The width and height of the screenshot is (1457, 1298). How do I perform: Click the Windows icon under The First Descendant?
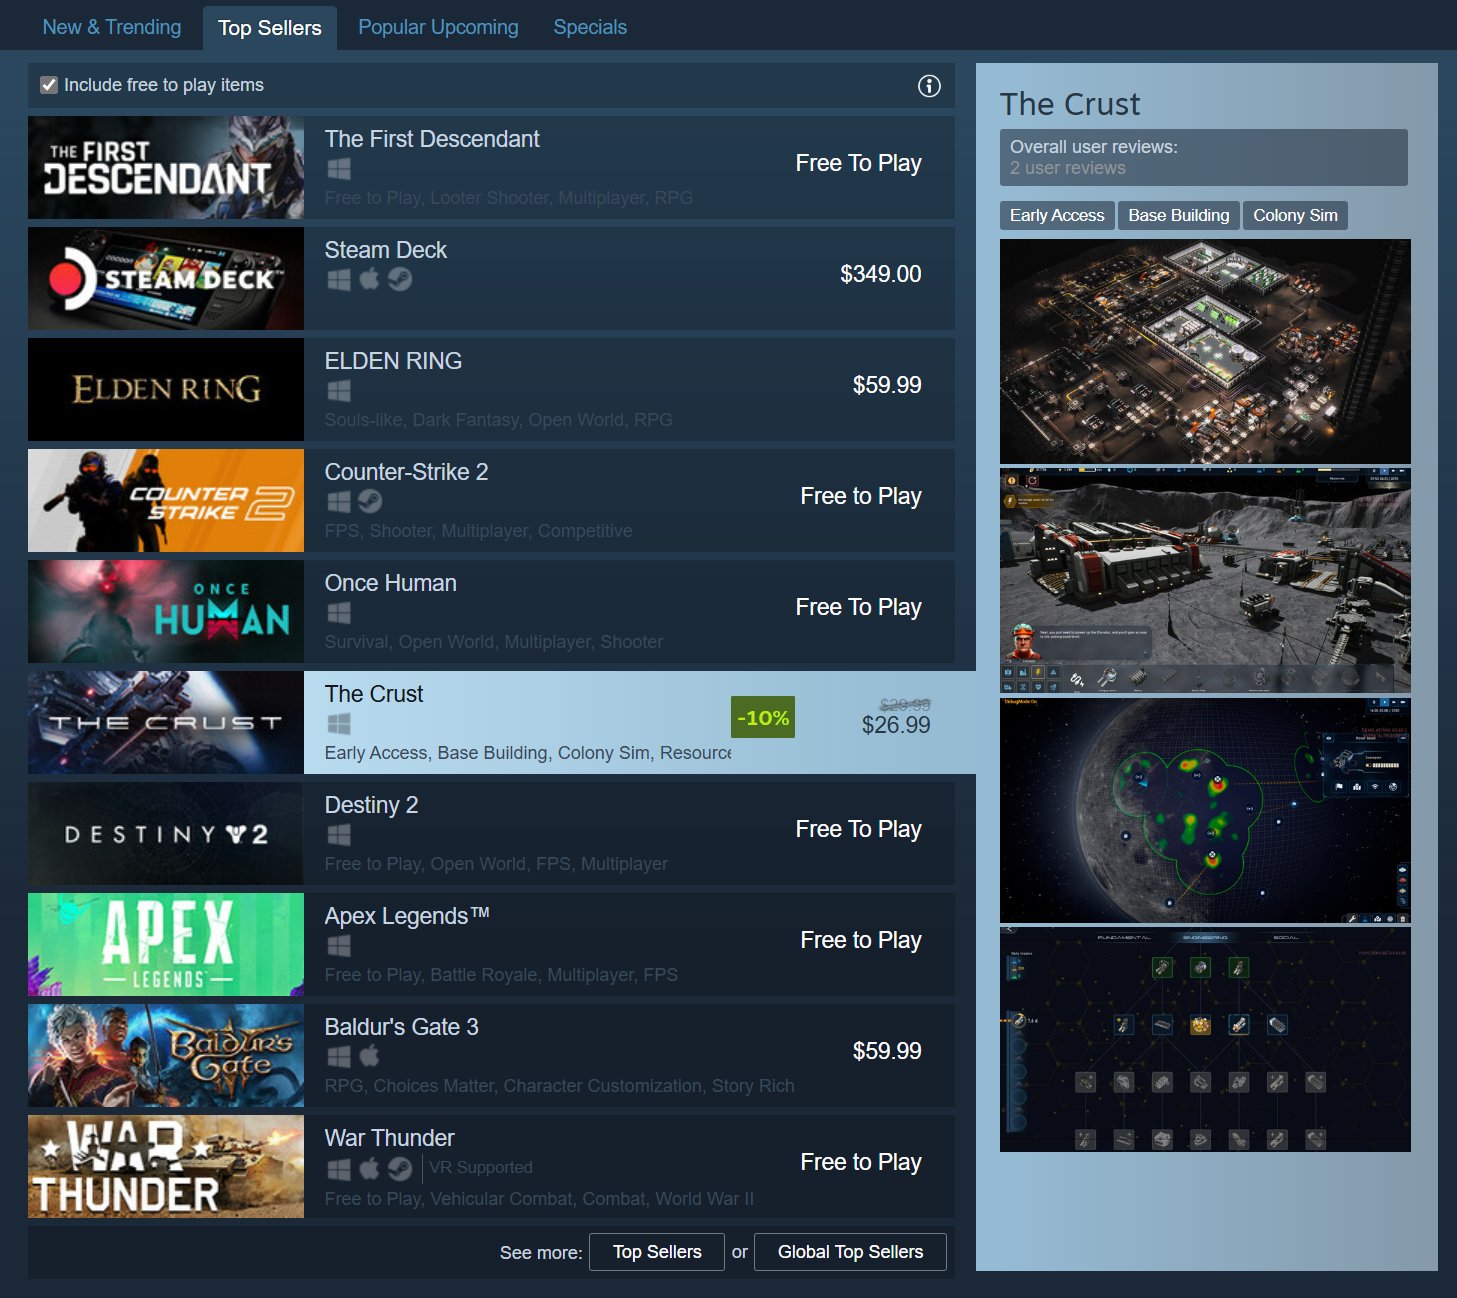[x=339, y=168]
